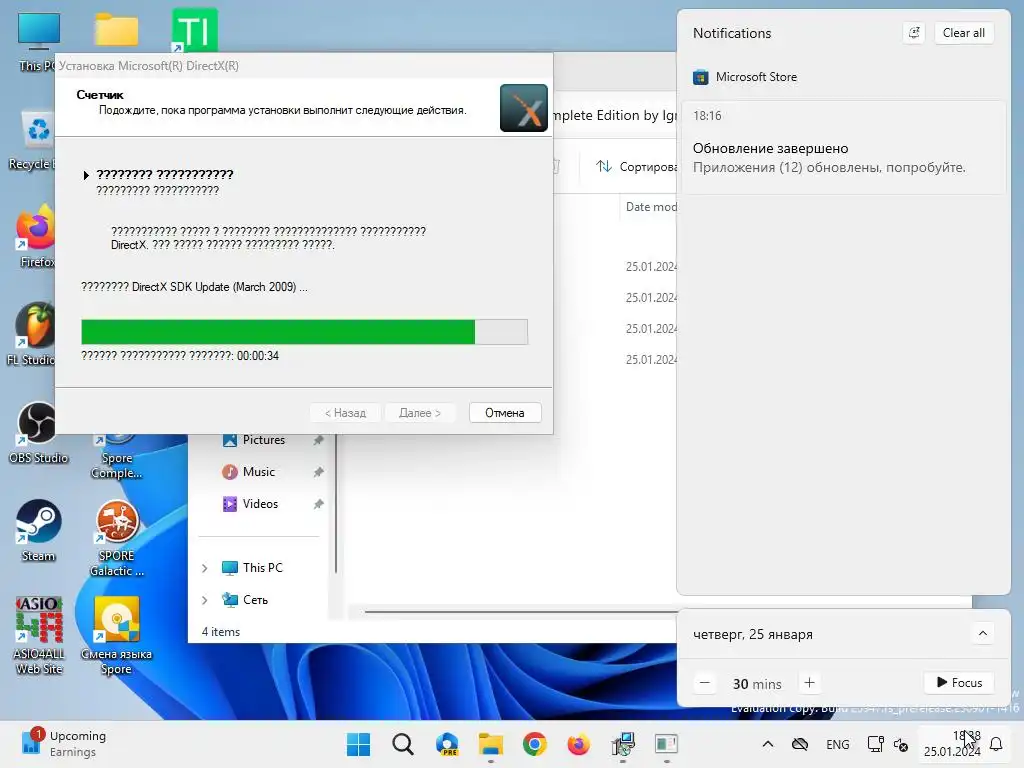Open the Microsoft Store notification header
Image resolution: width=1024 pixels, height=768 pixels.
(x=745, y=77)
